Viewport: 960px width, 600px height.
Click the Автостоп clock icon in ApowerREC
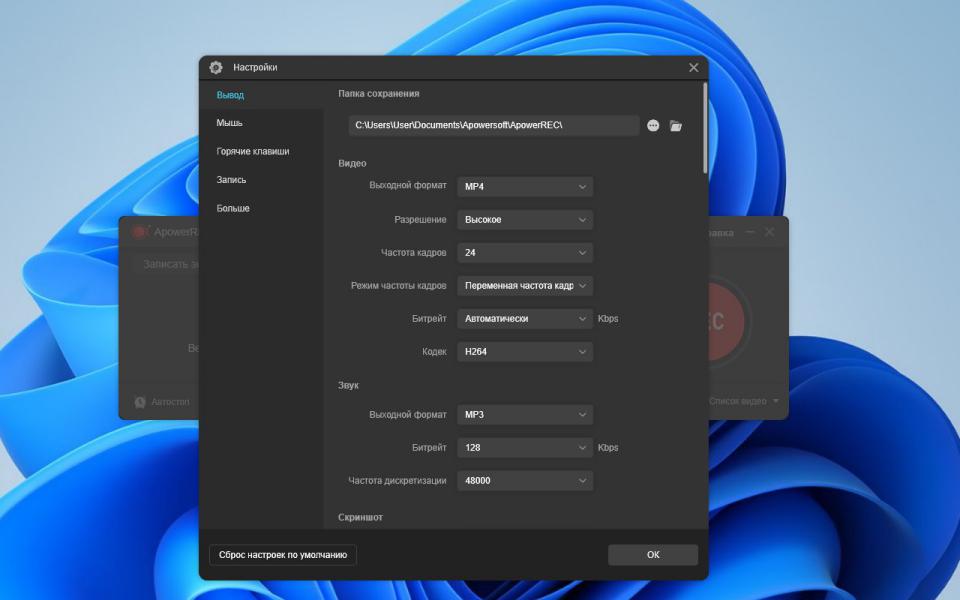(140, 402)
